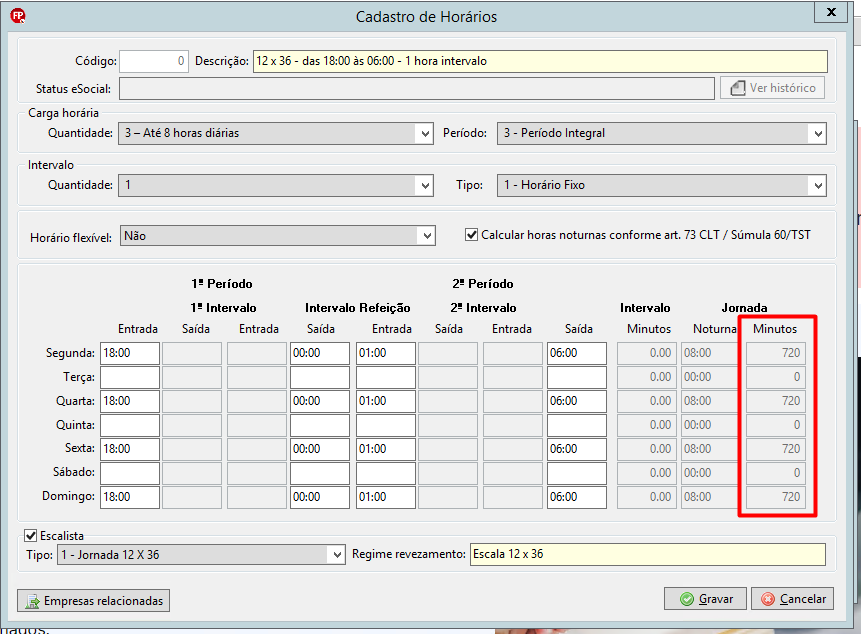The width and height of the screenshot is (861, 634).
Task: Click the Empresas relacionadas sheet icon
Action: (x=32, y=602)
